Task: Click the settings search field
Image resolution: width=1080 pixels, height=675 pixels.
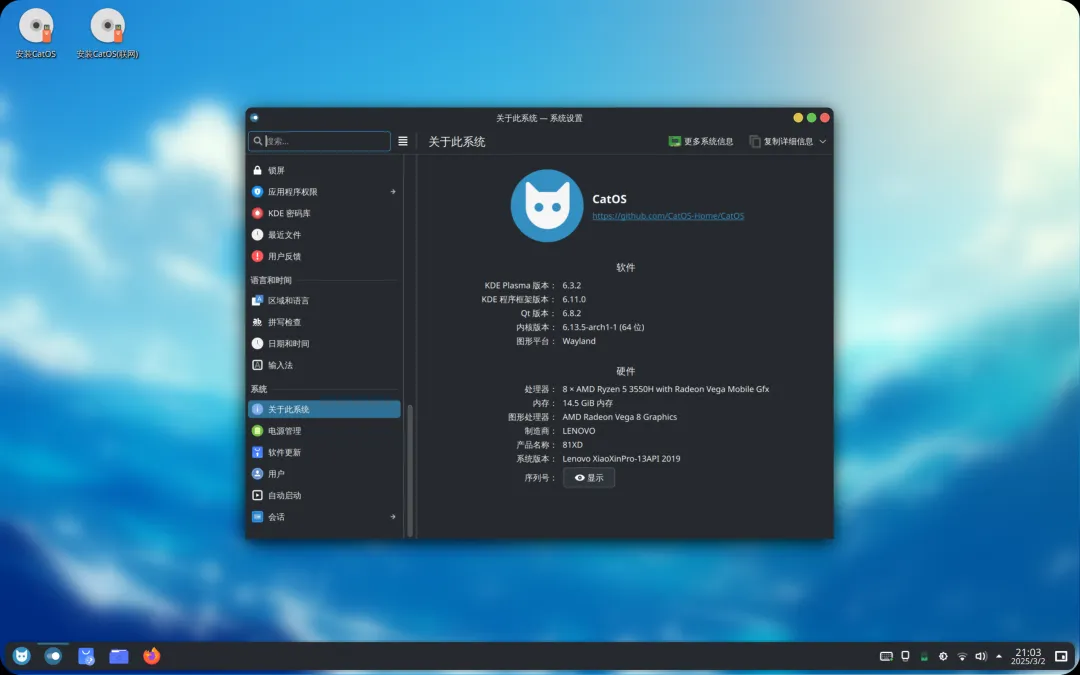Action: pyautogui.click(x=320, y=141)
